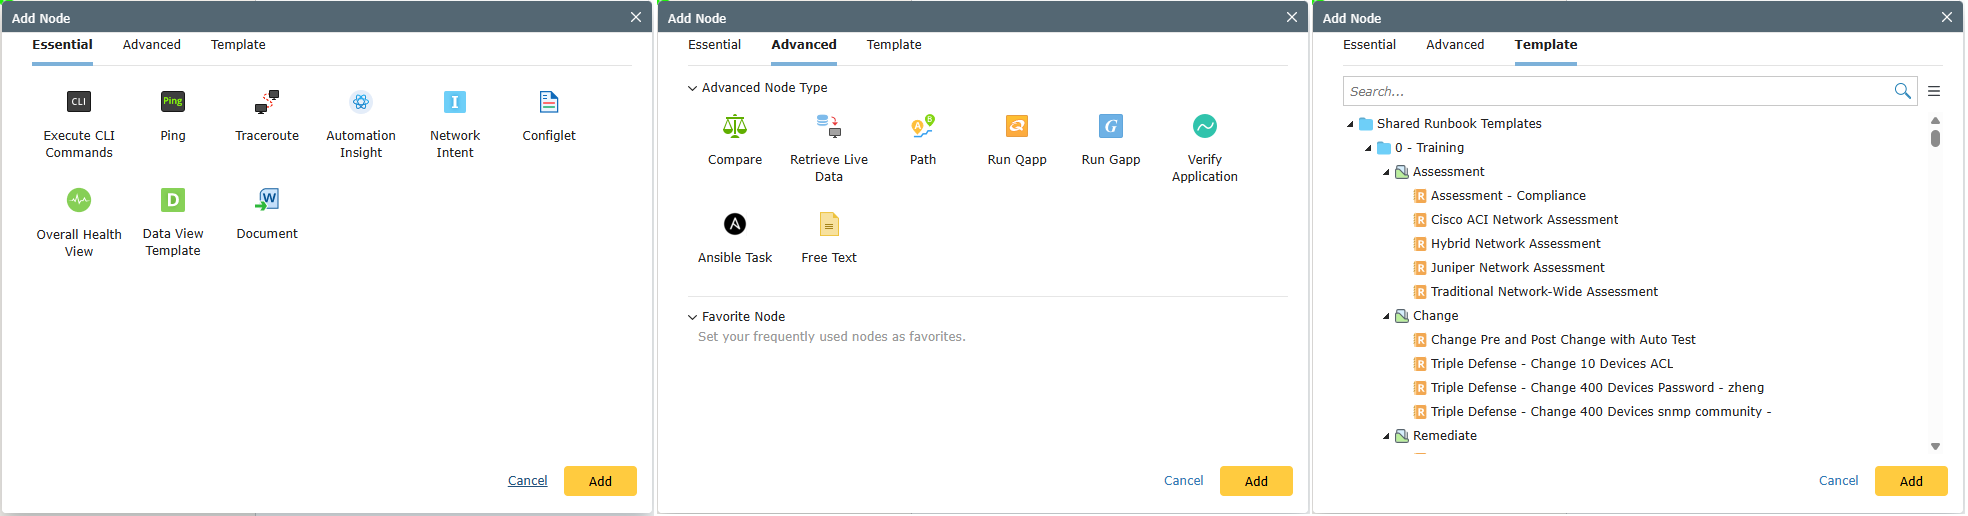Screen dimensions: 1968x516
Task: Click the underlined Cancel link in left dialog
Action: 527,481
